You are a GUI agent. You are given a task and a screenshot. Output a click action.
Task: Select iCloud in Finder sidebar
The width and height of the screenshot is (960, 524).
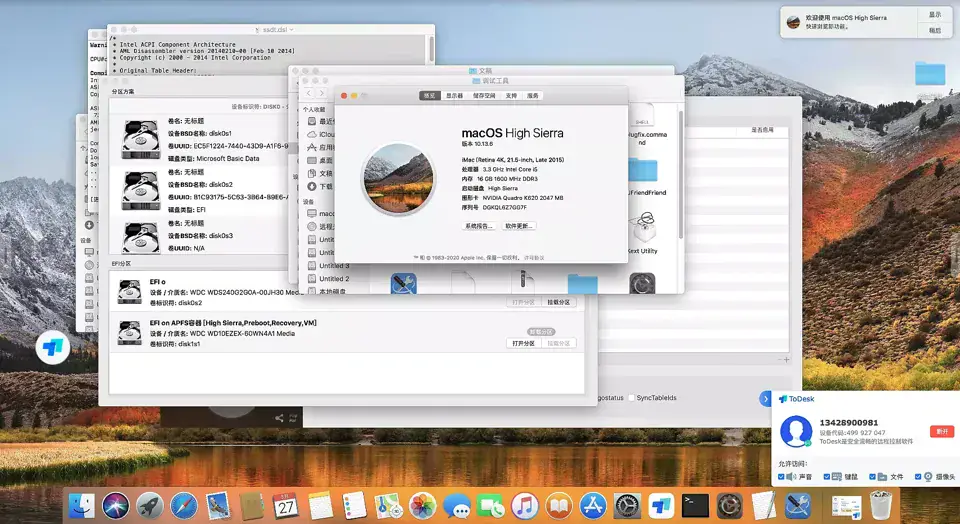[x=326, y=134]
